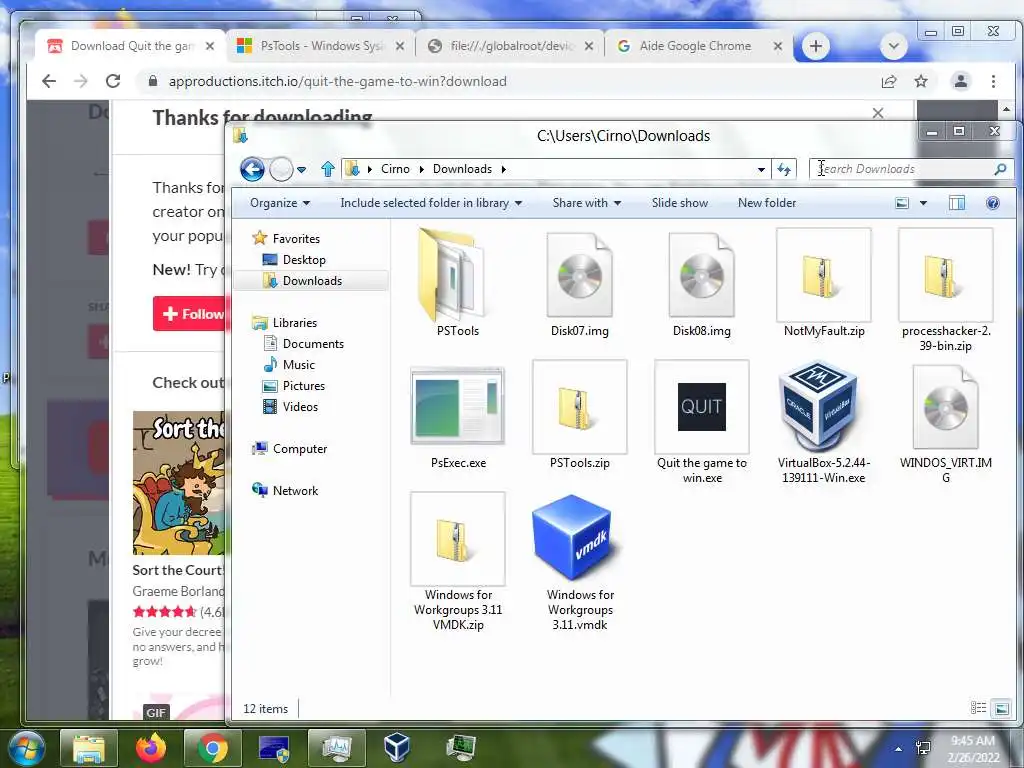The width and height of the screenshot is (1024, 768).
Task: Open change view options dropdown arrow
Action: pos(923,203)
